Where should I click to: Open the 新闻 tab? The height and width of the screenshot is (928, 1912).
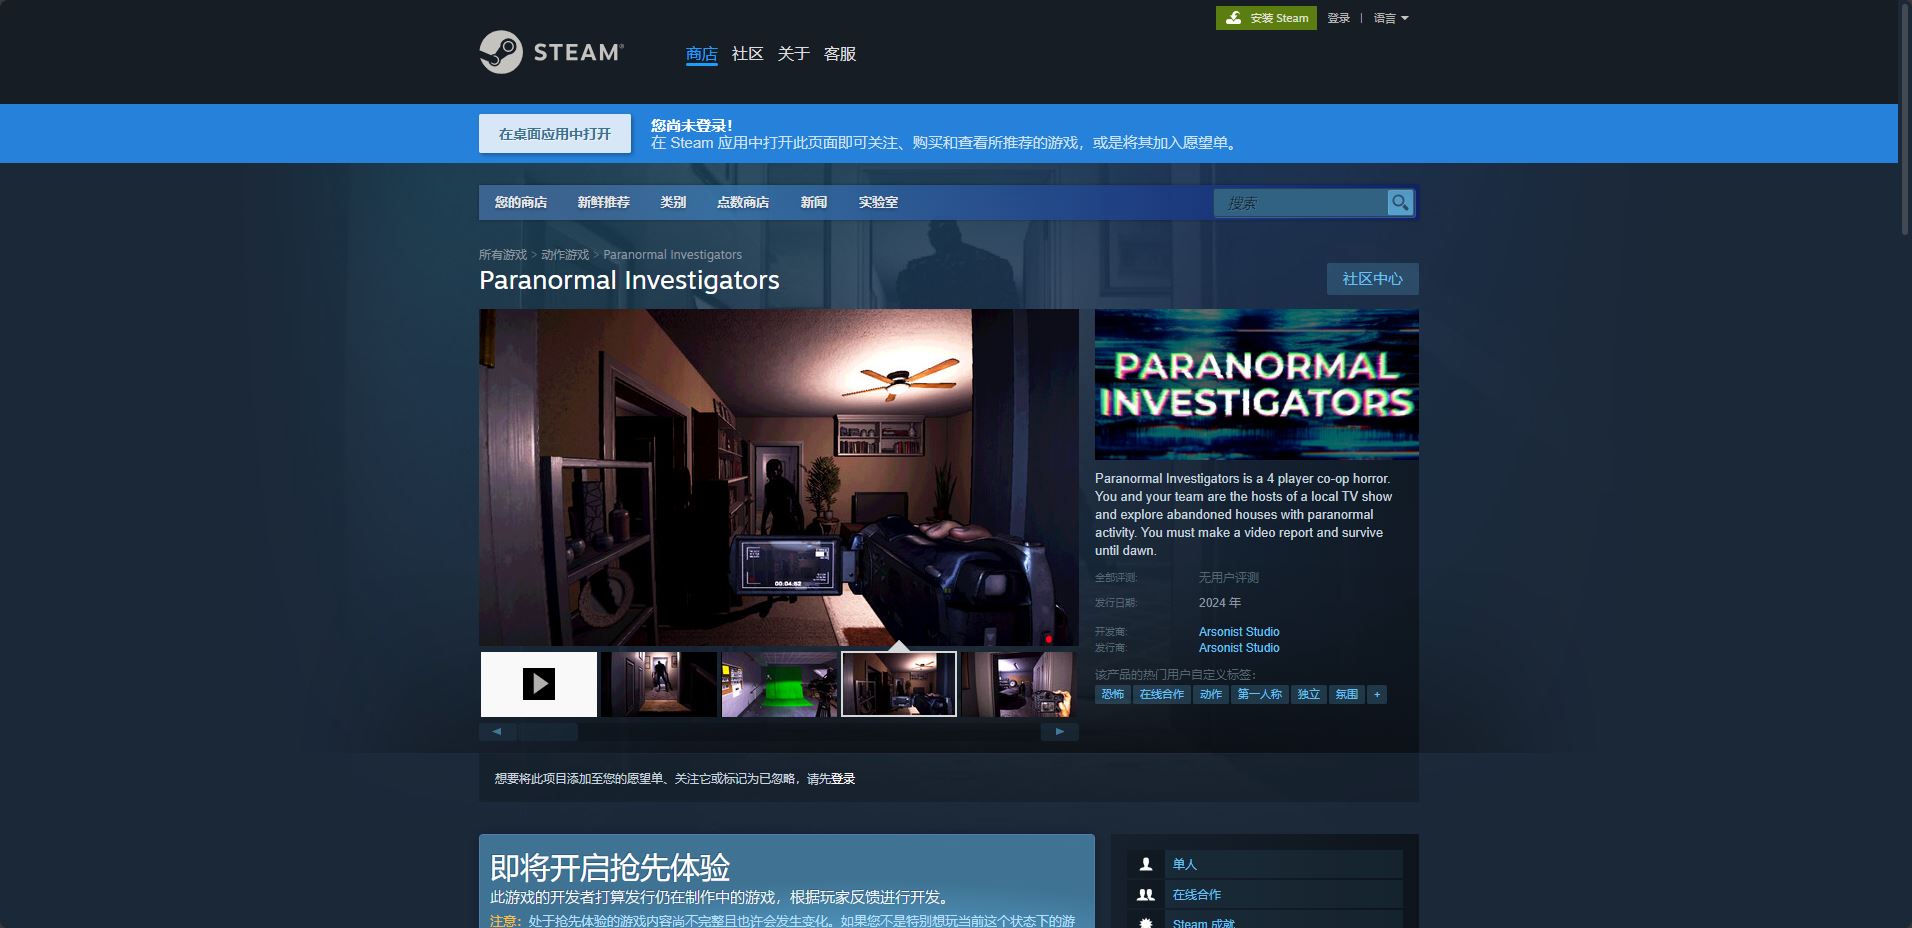coord(814,202)
